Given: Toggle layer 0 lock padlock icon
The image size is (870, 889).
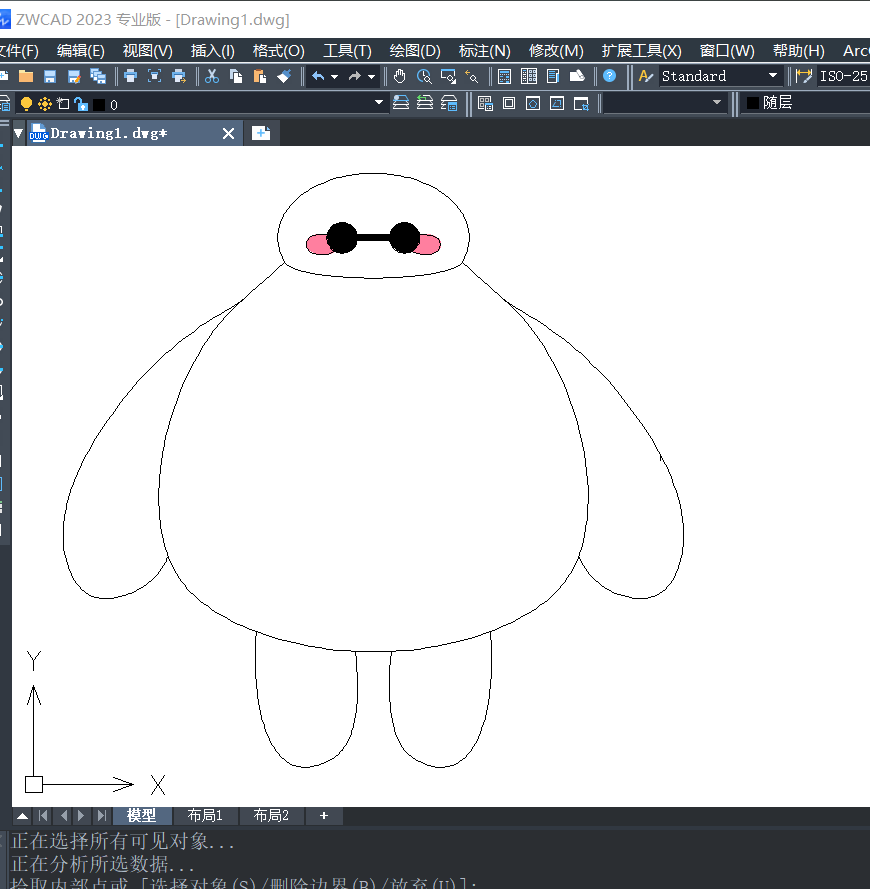Looking at the screenshot, I should click(x=81, y=104).
